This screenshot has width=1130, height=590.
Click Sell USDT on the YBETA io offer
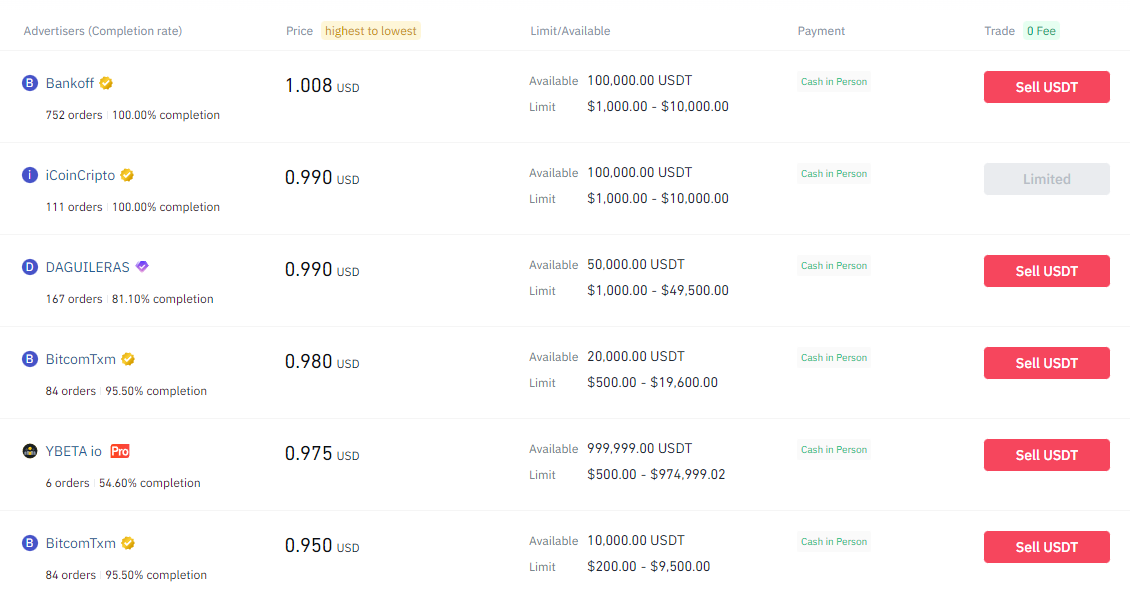coord(1046,455)
